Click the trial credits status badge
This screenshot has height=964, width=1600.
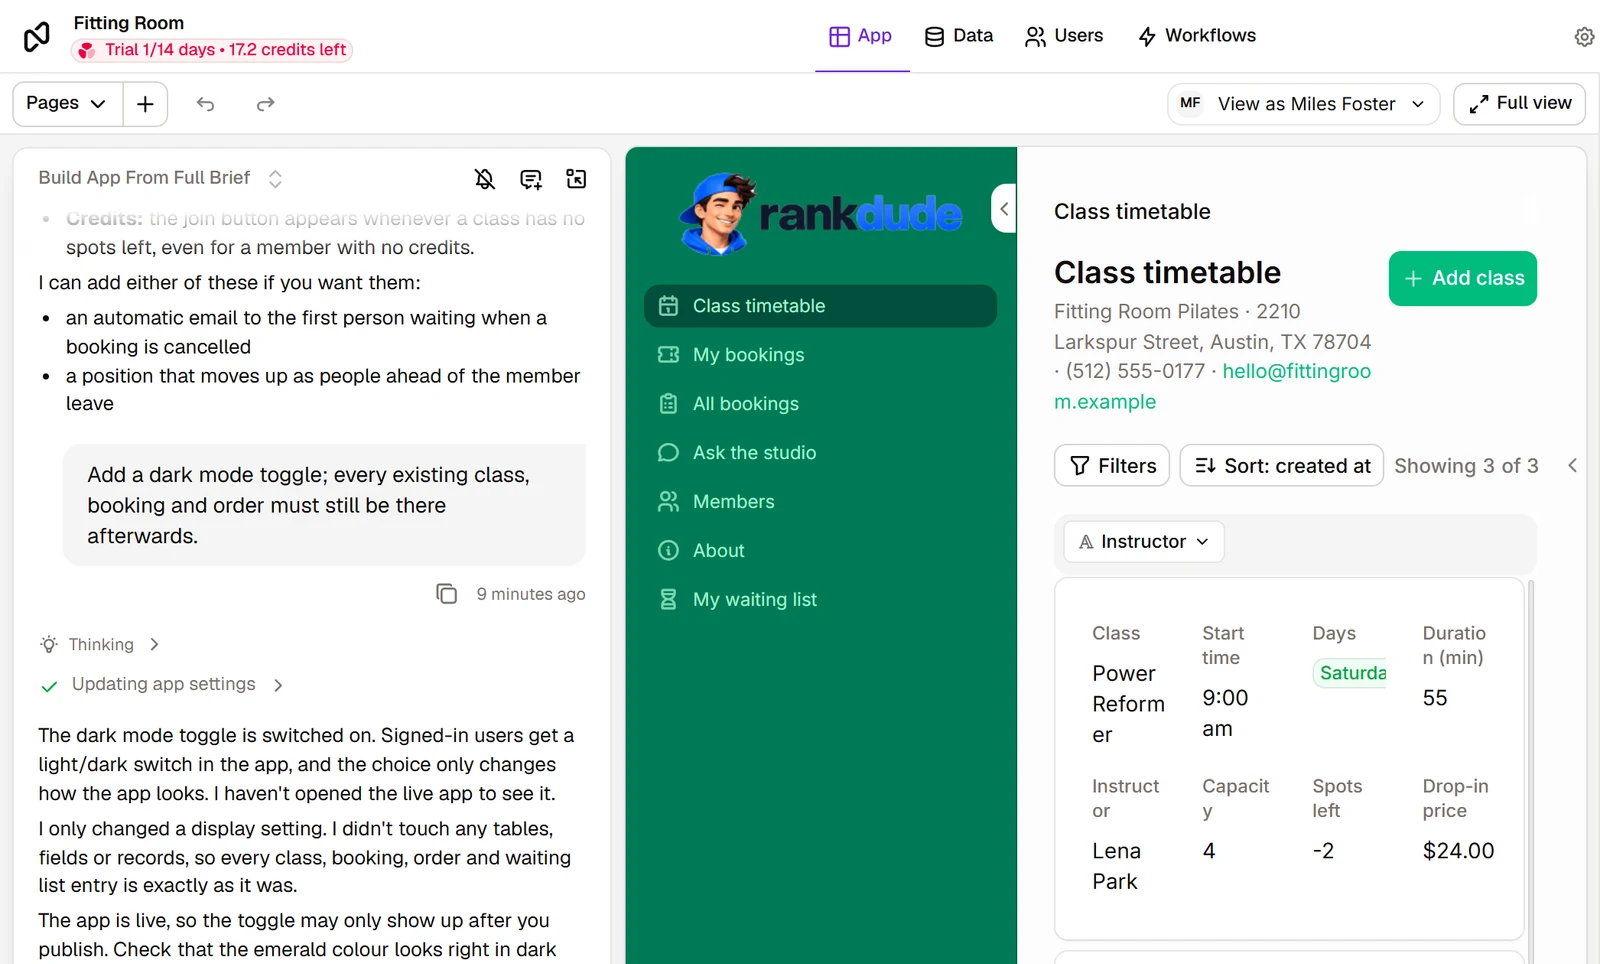212,50
